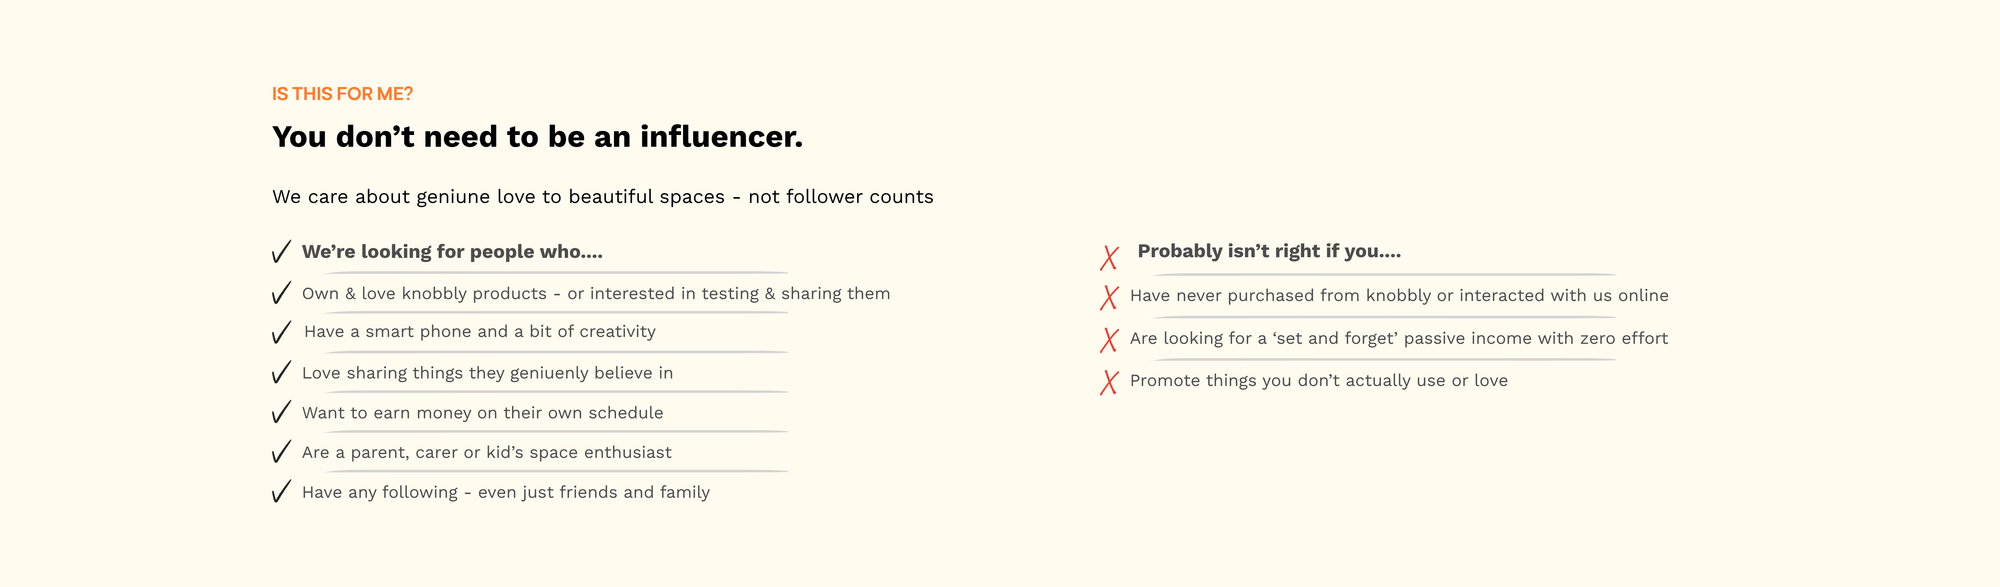Click checkmark next to "Love sharing things"
This screenshot has height=587, width=2000.
(x=281, y=373)
